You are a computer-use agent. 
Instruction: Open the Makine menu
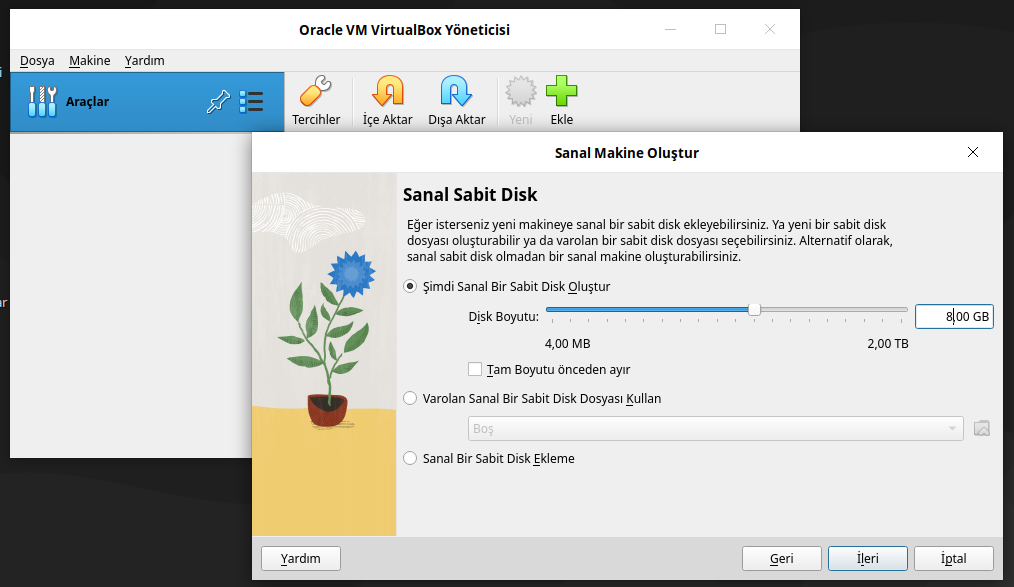coord(89,61)
